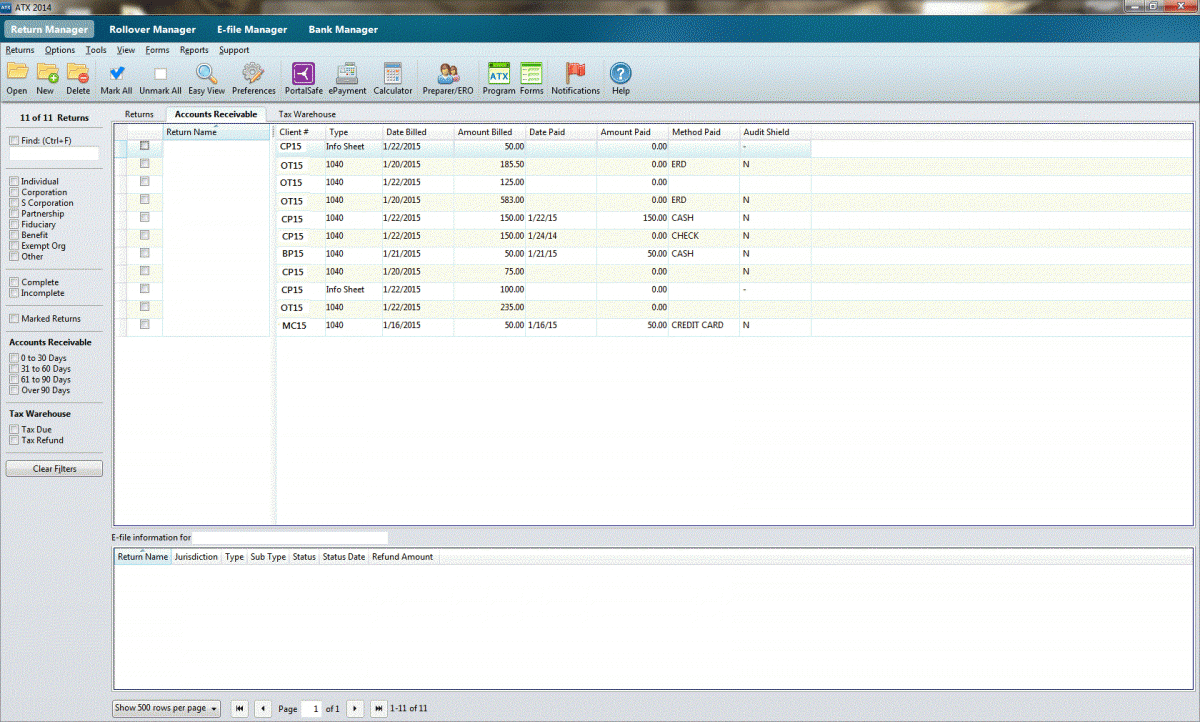Viewport: 1200px width, 722px height.
Task: Click the page number field
Action: click(x=312, y=708)
